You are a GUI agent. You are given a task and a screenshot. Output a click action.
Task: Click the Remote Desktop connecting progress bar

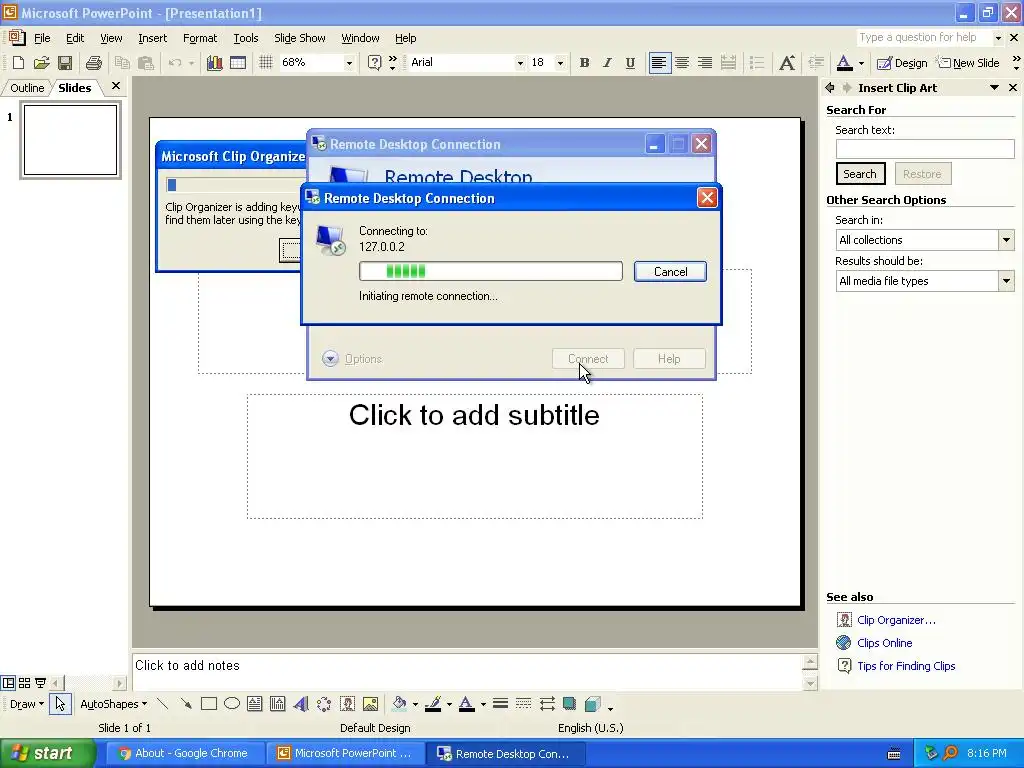[490, 271]
